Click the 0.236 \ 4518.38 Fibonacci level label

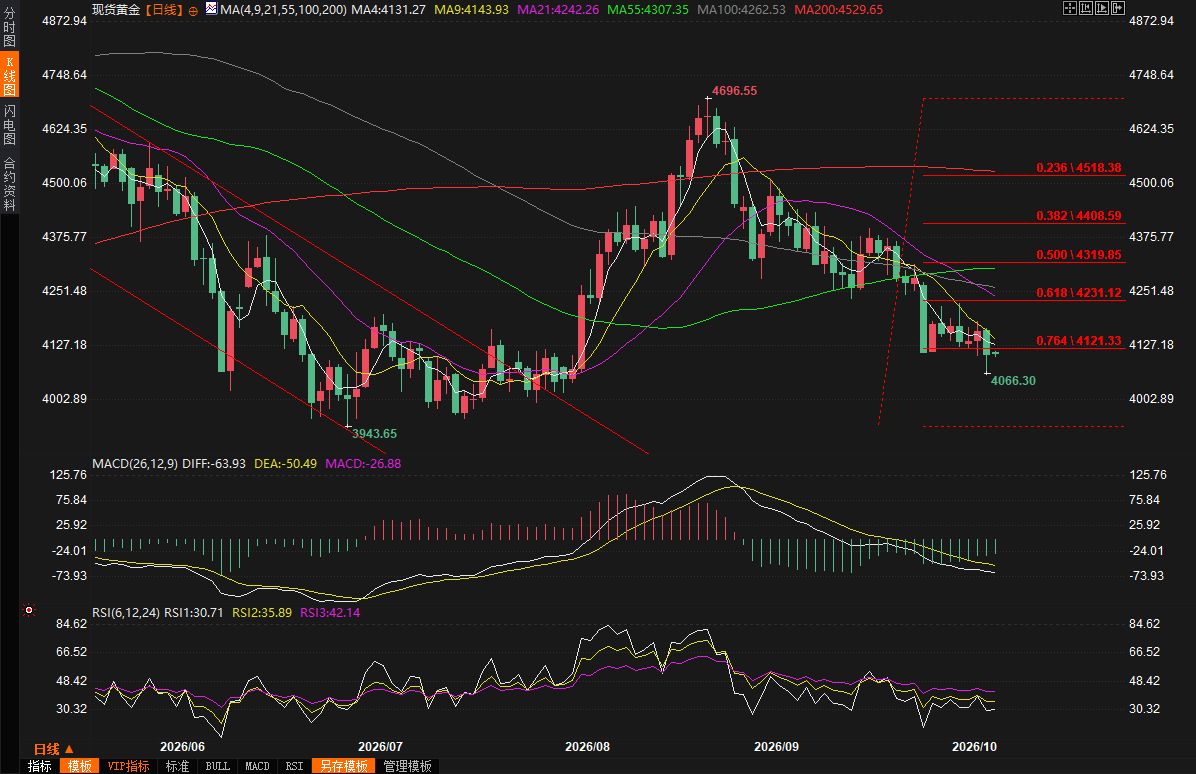(1079, 168)
